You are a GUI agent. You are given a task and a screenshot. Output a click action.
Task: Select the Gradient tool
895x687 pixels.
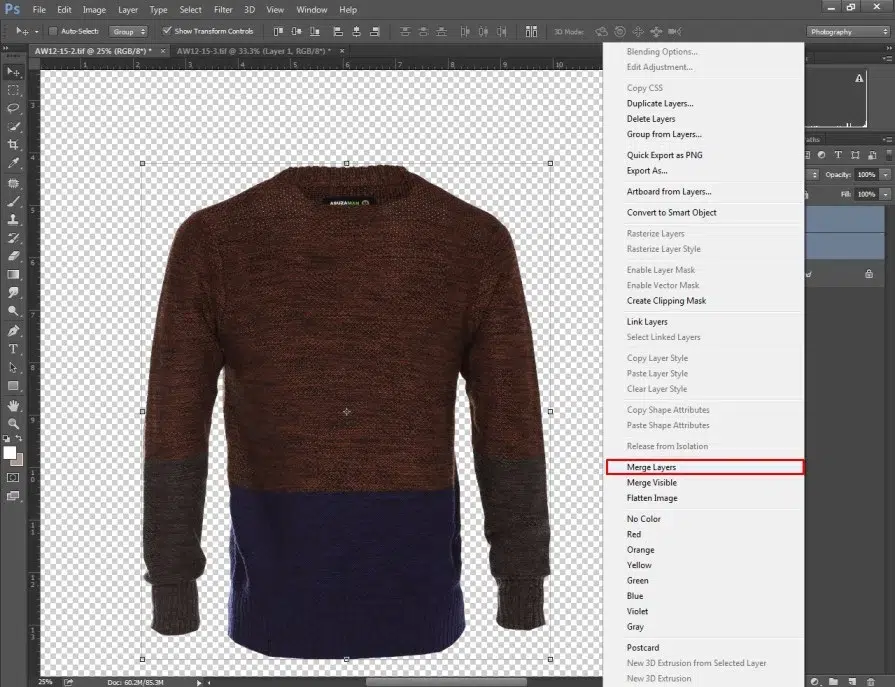point(13,274)
